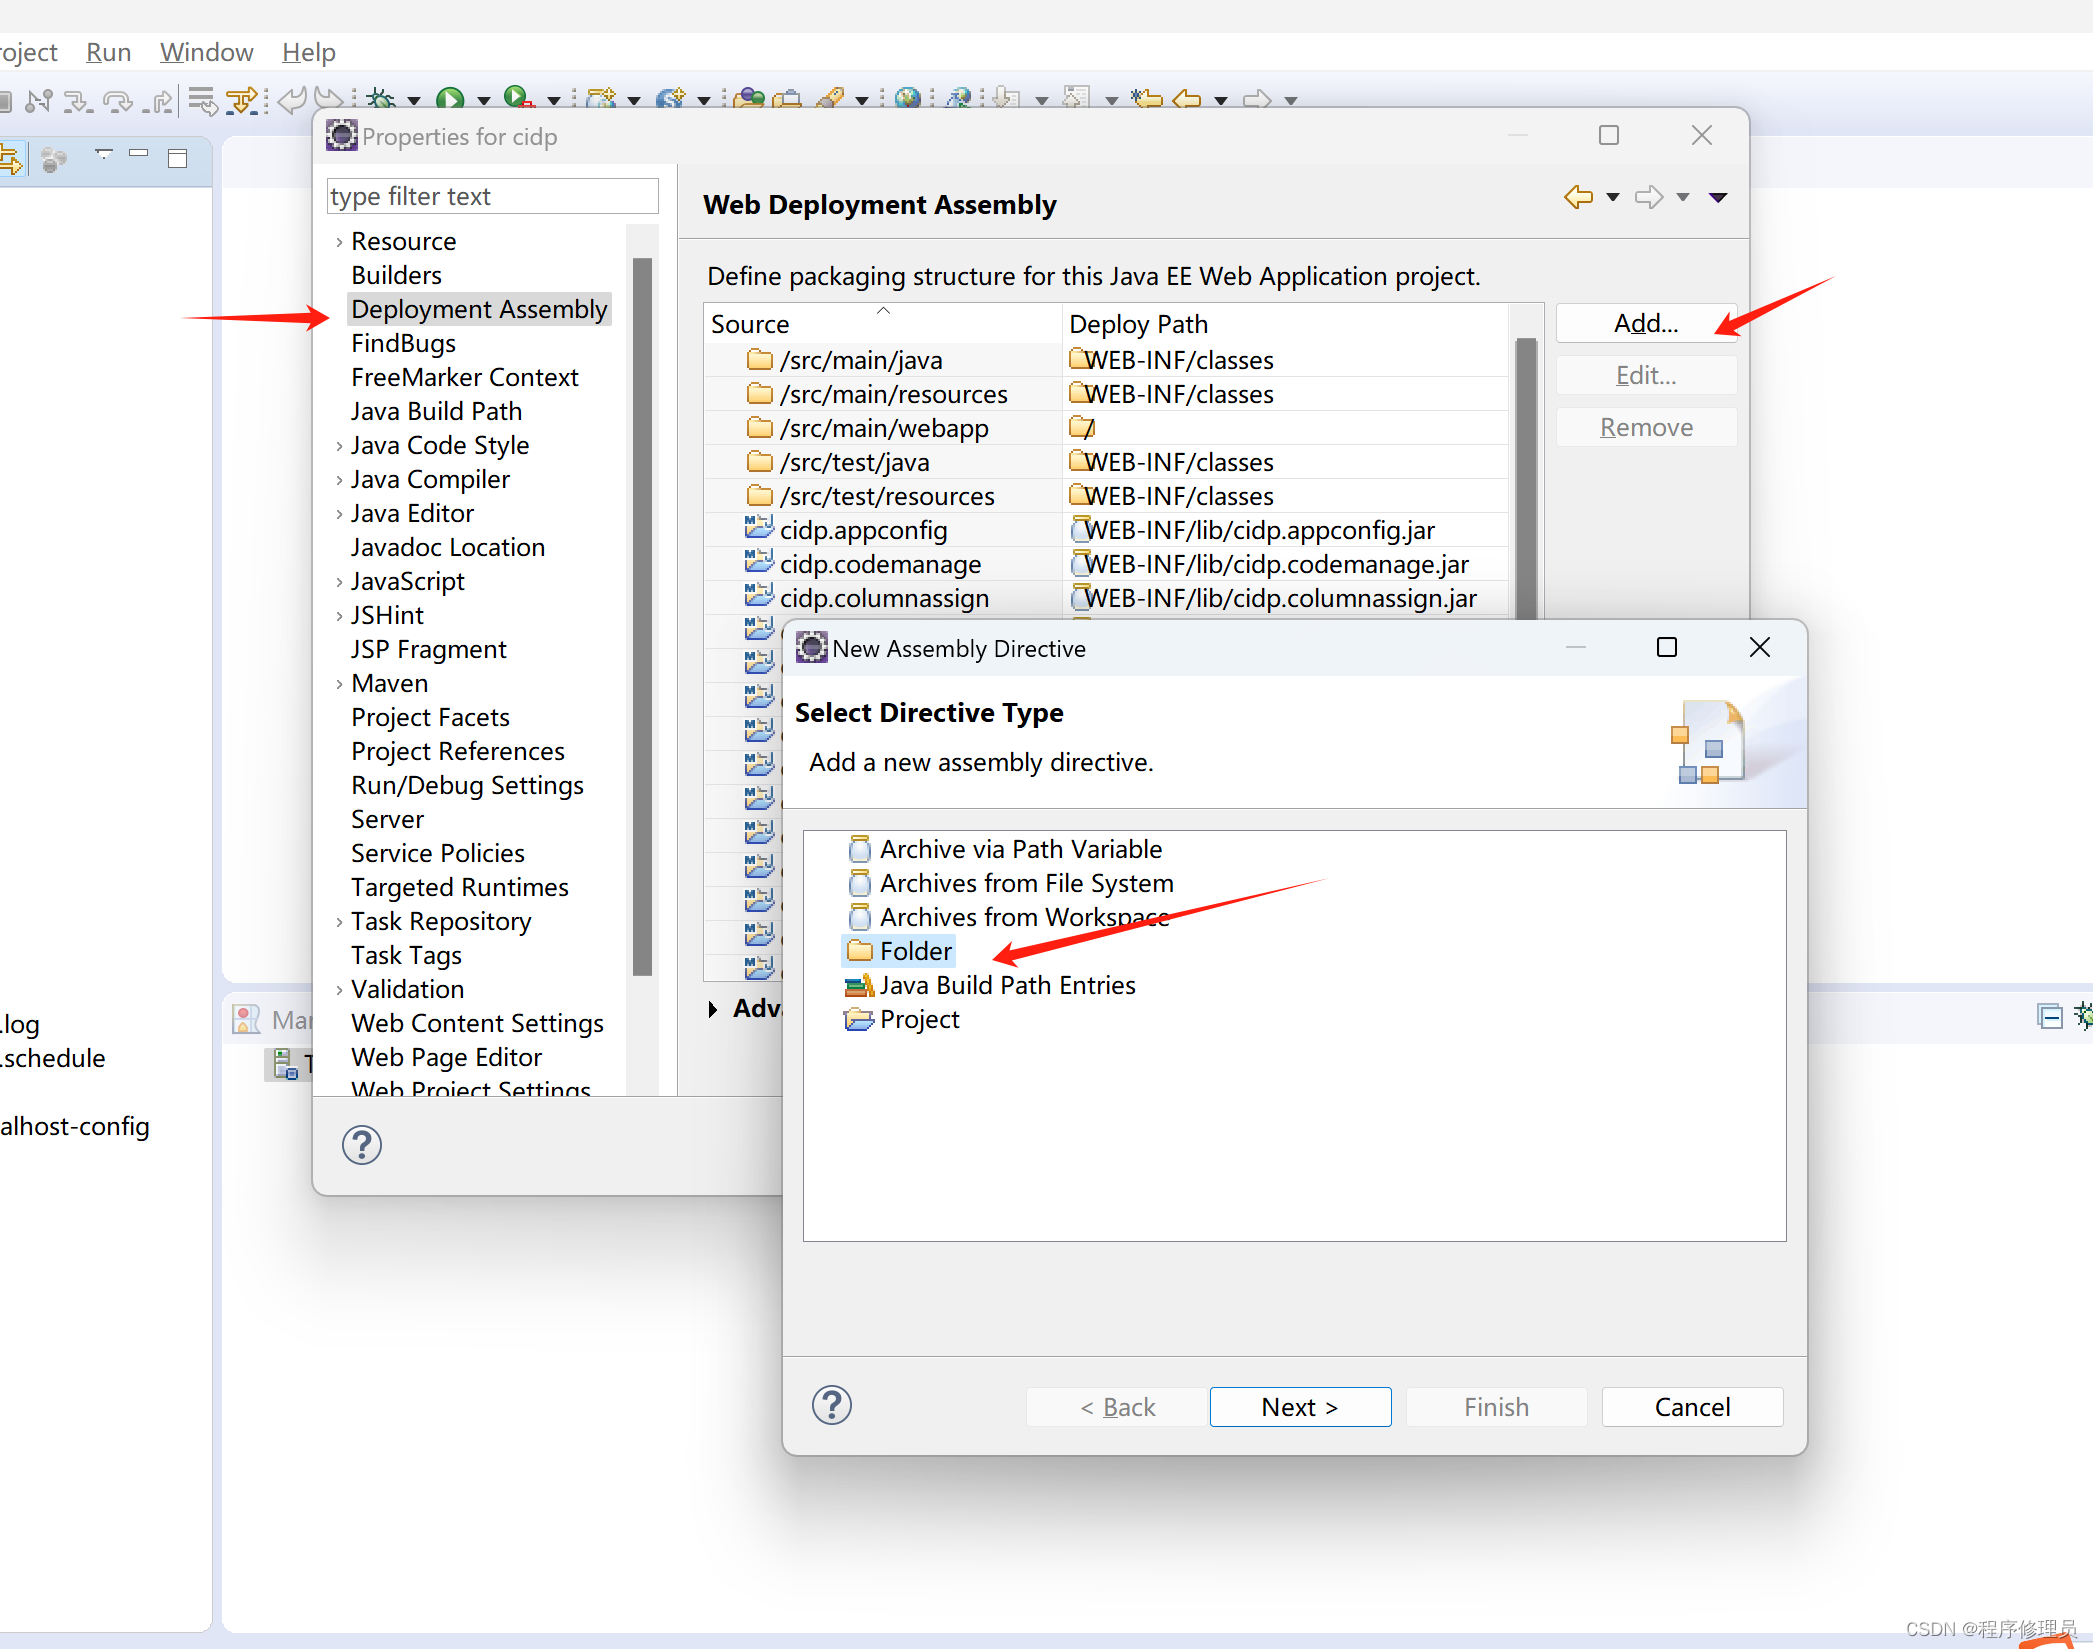Click the assembly table vertical scrollbar
The height and width of the screenshot is (1649, 2093).
[1525, 480]
